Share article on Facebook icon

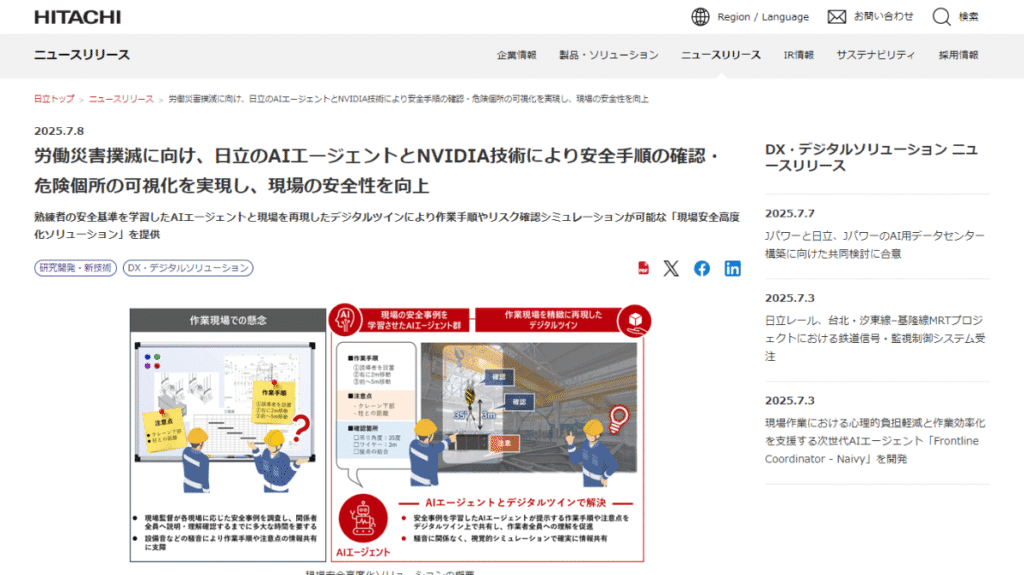702,269
